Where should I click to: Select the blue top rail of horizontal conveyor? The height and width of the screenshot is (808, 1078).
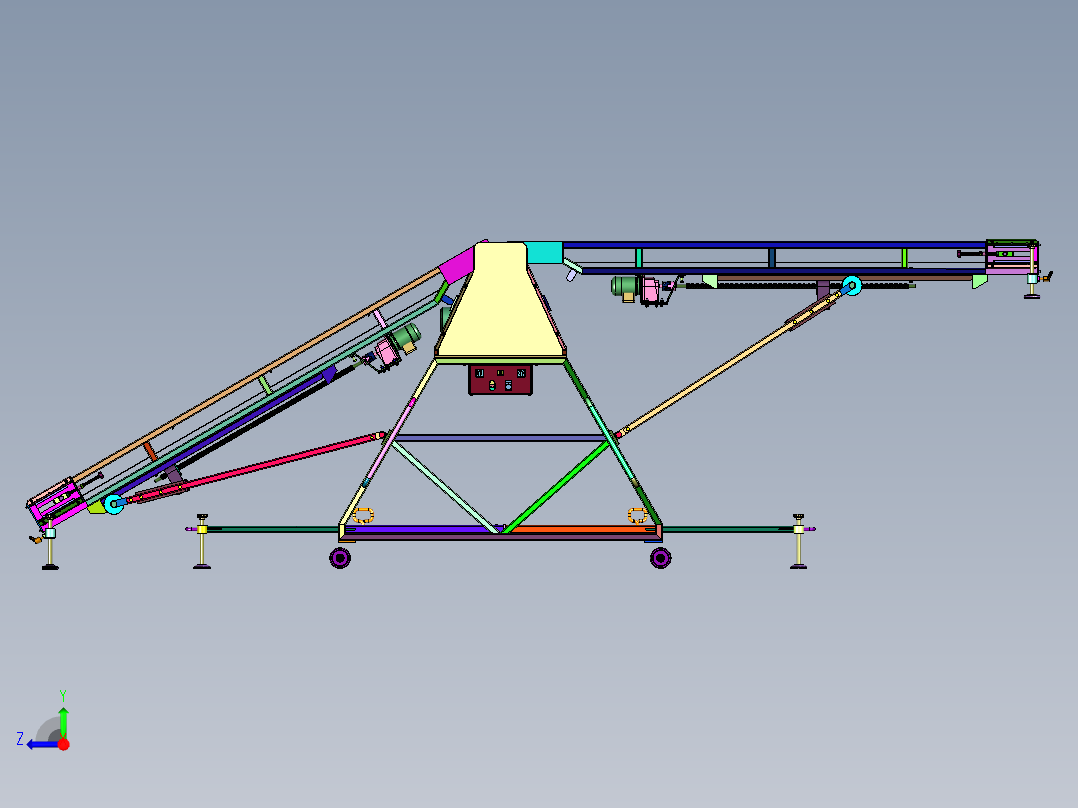(774, 245)
